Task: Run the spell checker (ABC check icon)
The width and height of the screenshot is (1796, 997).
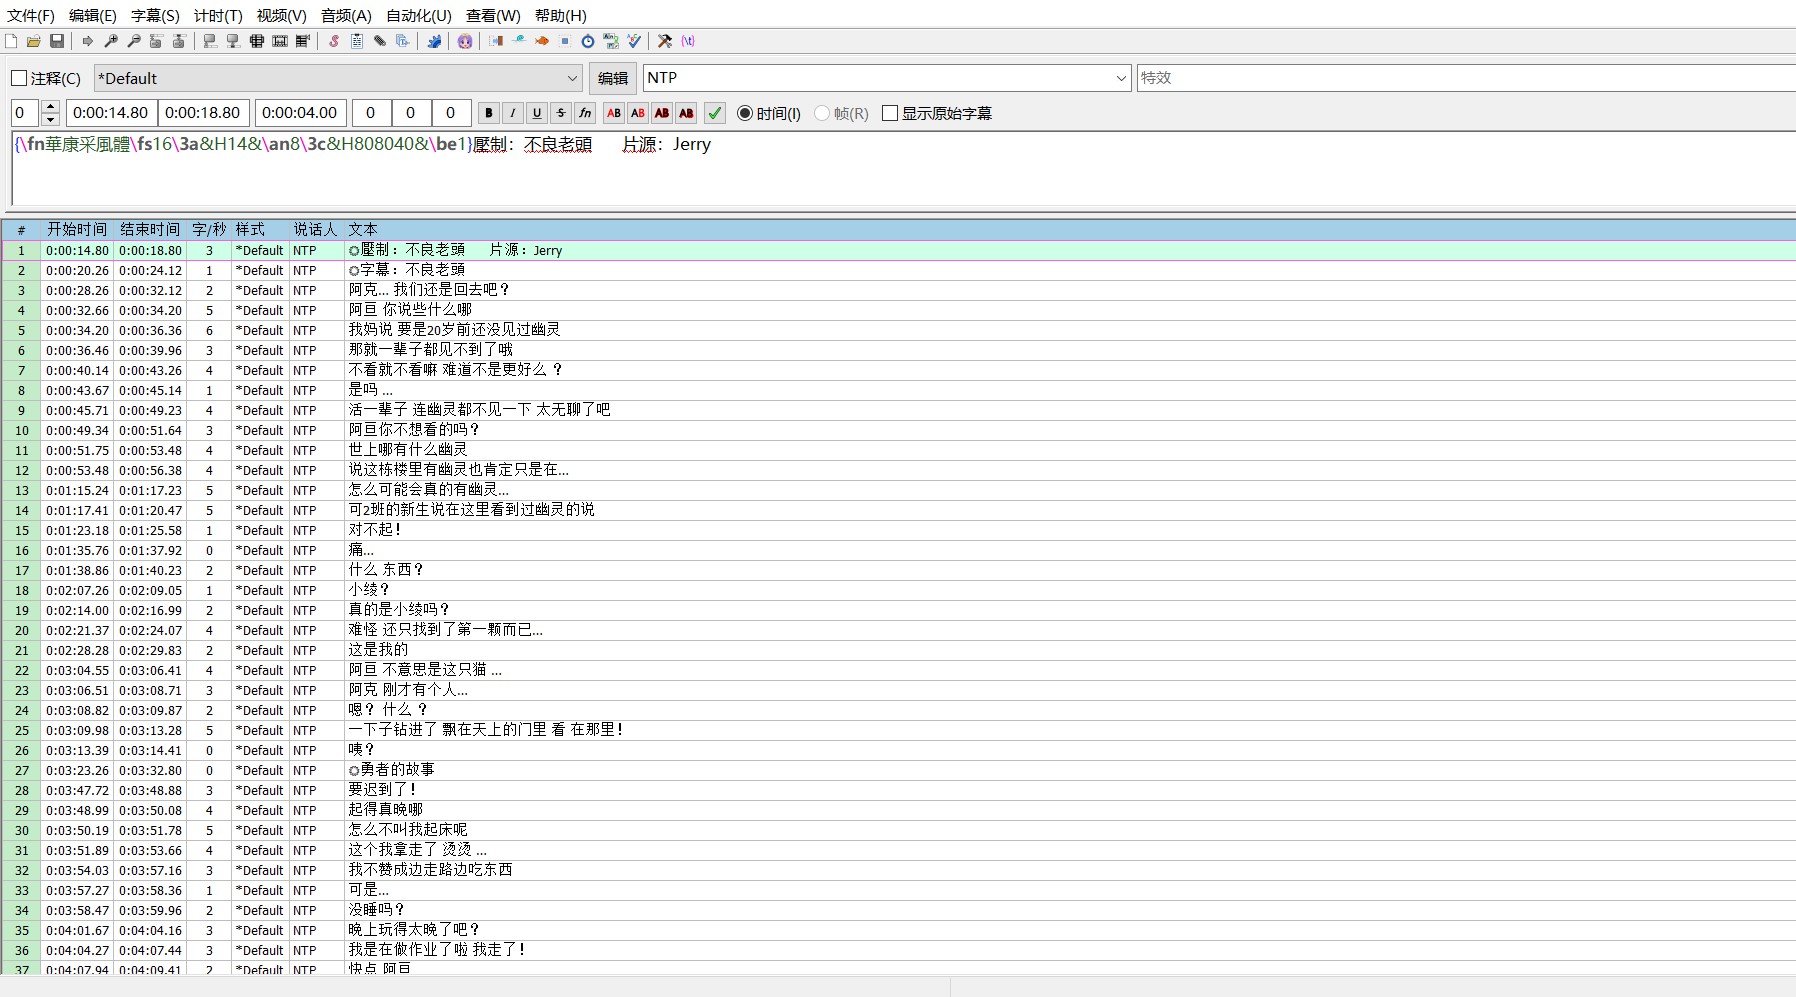Action: click(x=634, y=41)
